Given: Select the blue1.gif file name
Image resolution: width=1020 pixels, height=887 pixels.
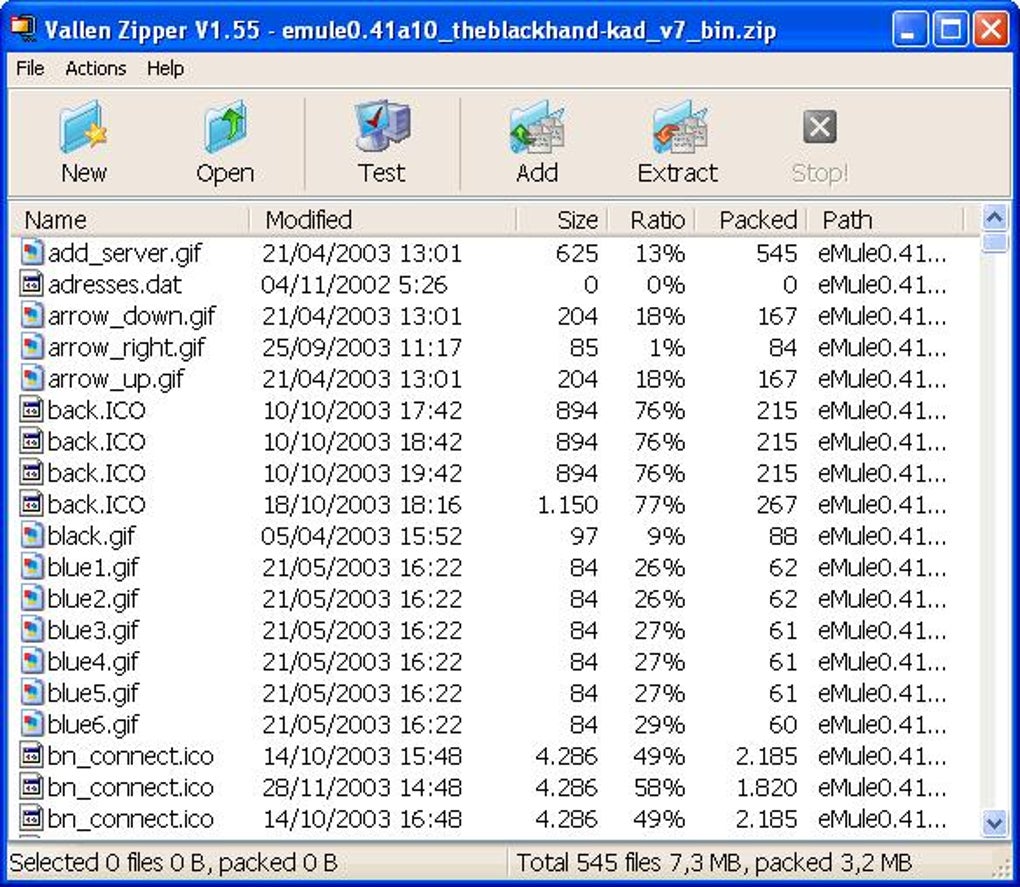Looking at the screenshot, I should click(93, 567).
